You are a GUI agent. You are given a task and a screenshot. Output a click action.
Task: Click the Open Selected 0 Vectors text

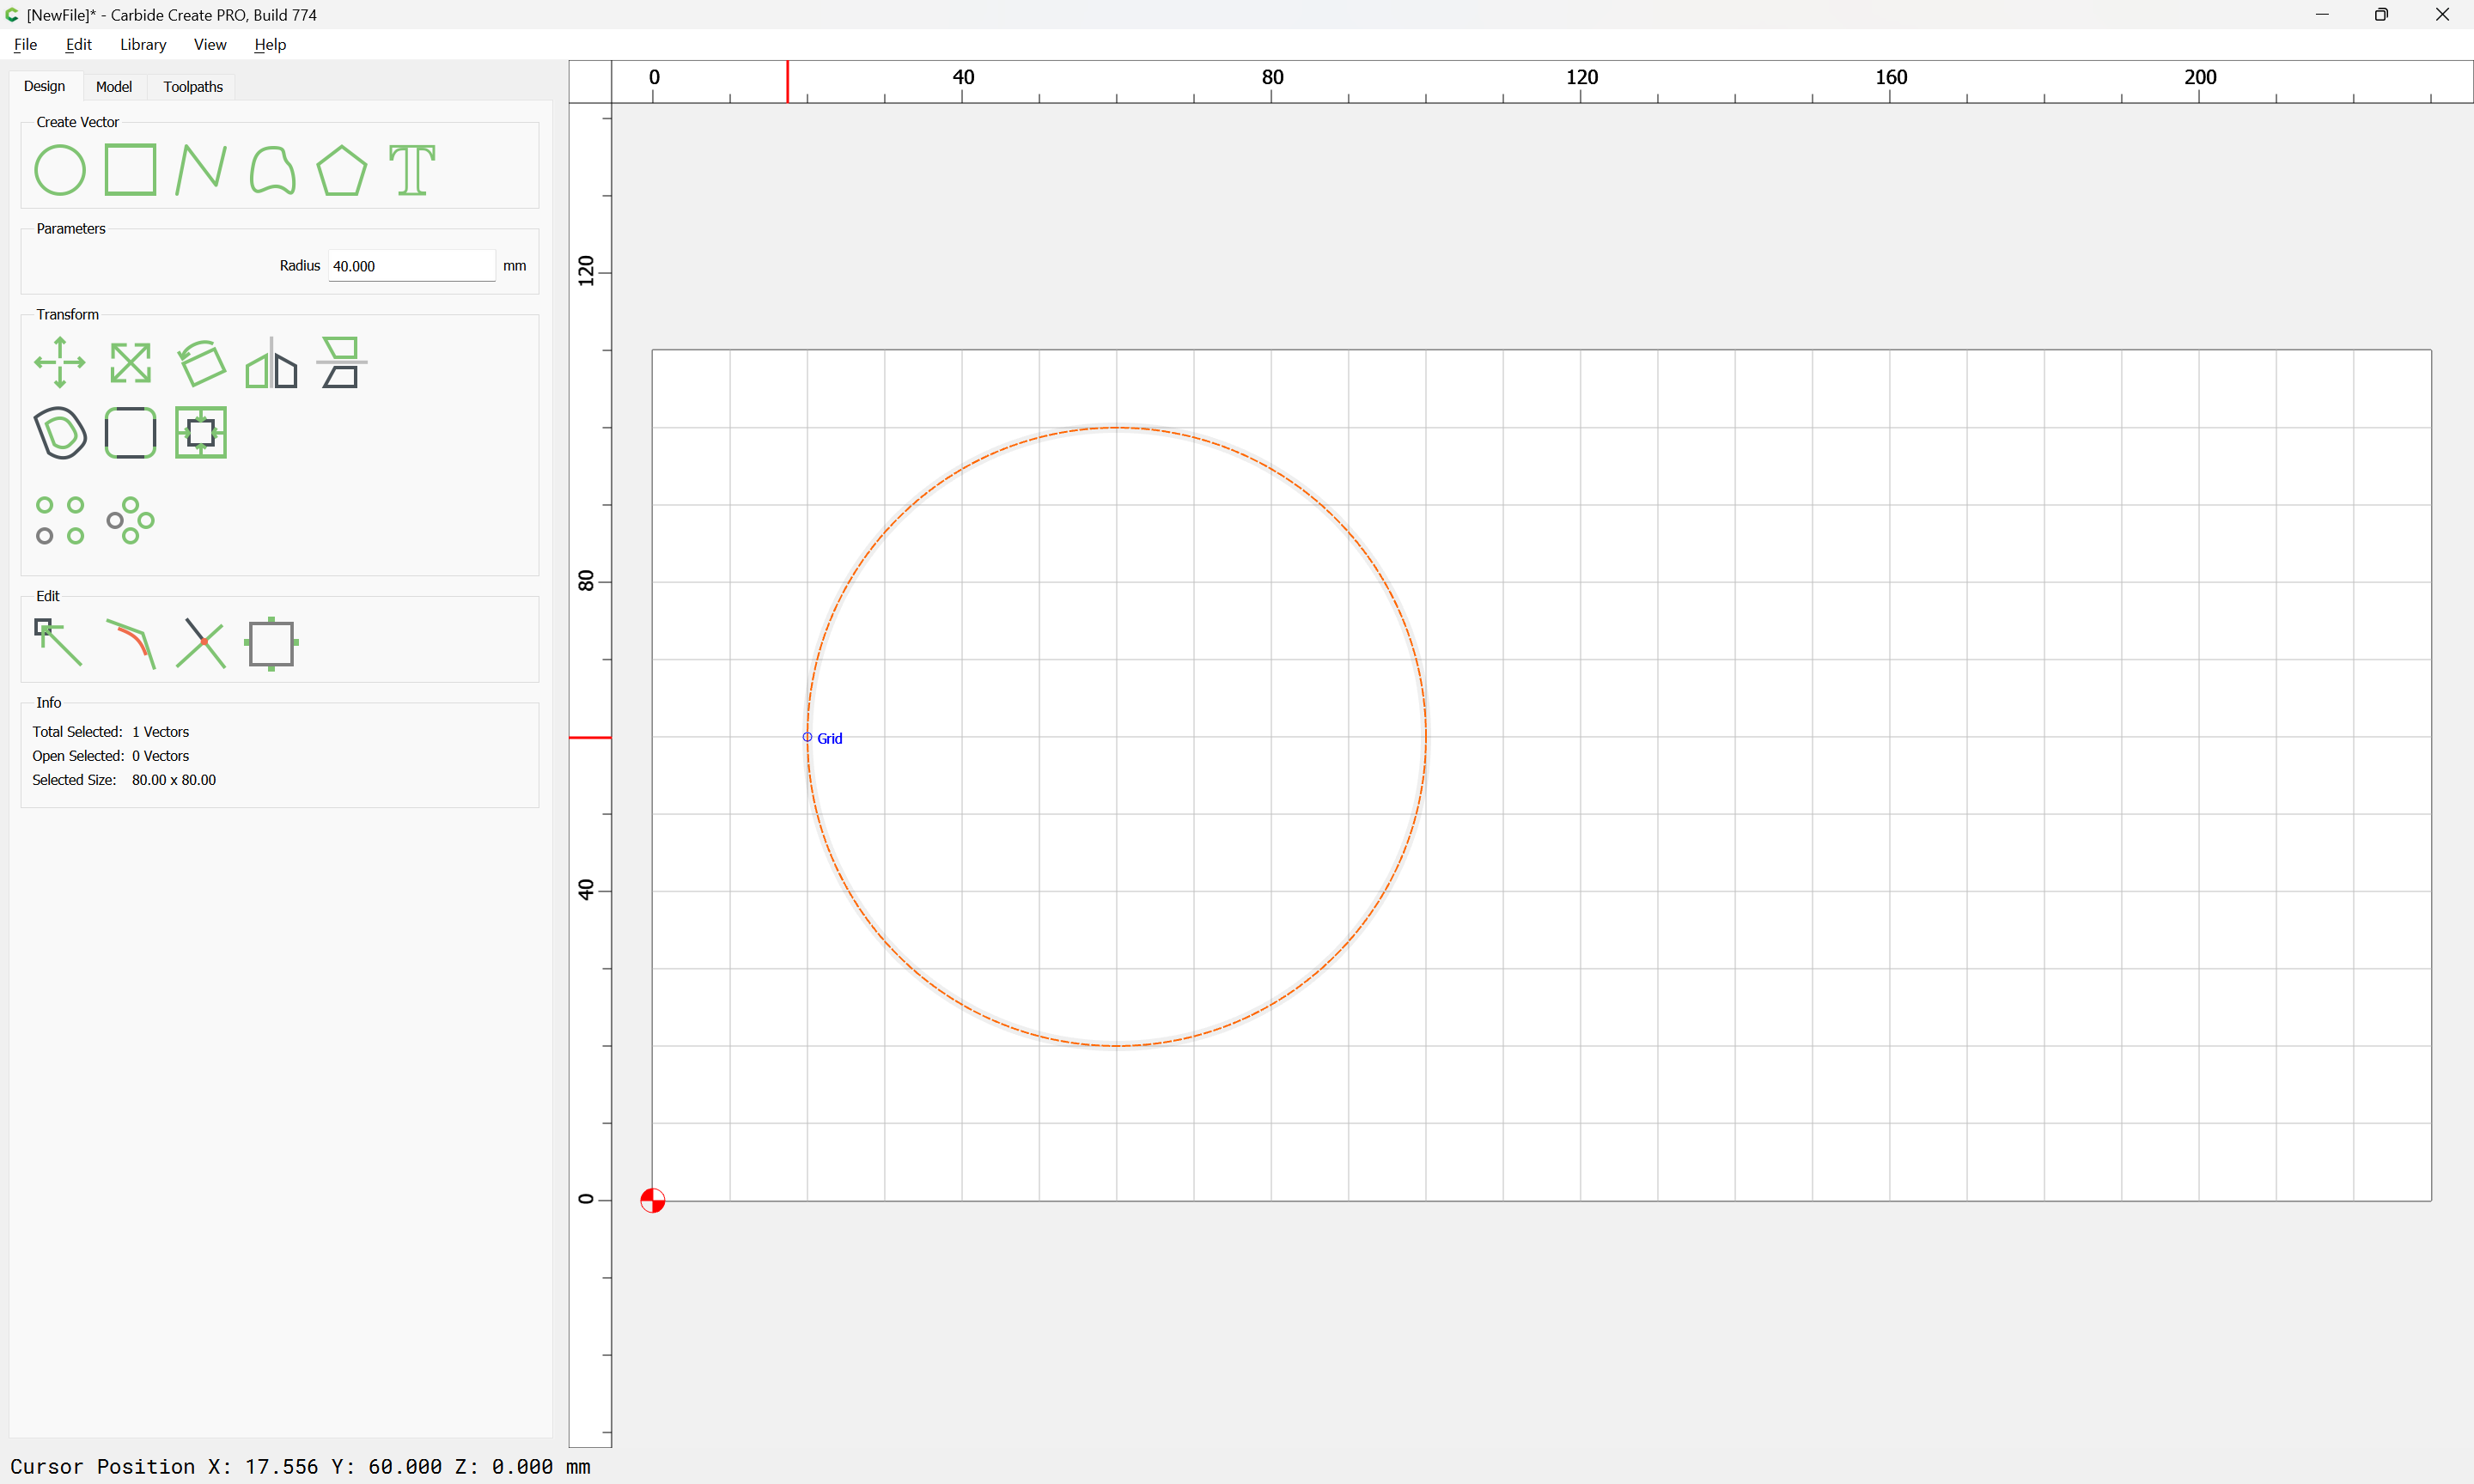pos(111,756)
